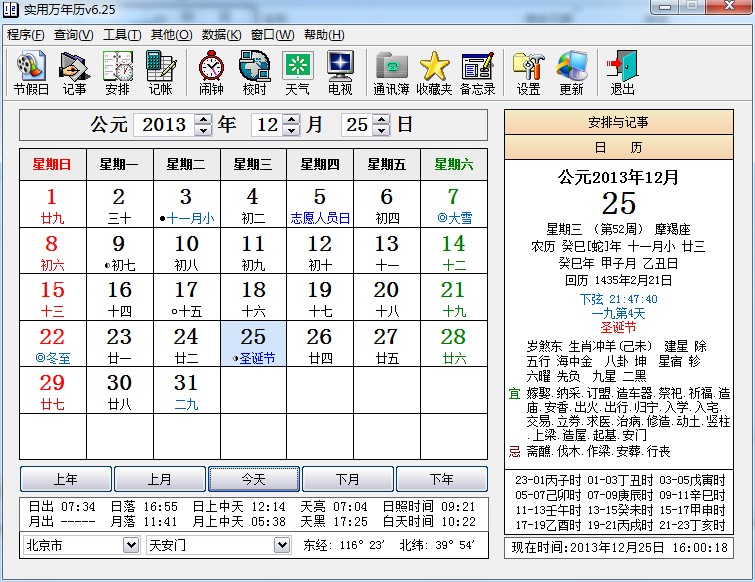755x582 pixels.
Task: Click the 退出 exit icon
Action: 622,72
